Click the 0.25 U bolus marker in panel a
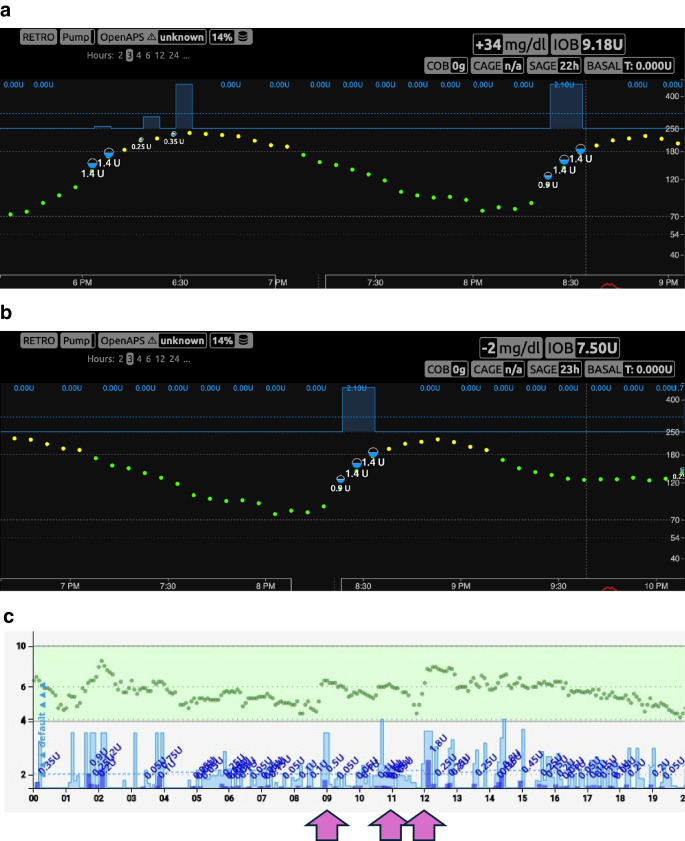The image size is (685, 841). click(x=141, y=140)
